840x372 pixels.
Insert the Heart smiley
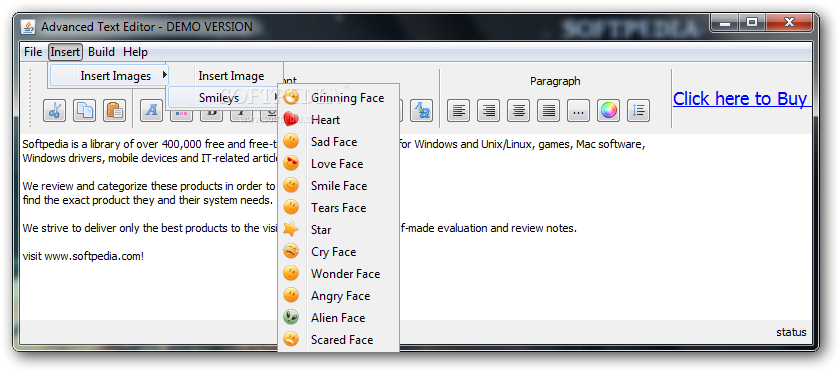(339, 120)
